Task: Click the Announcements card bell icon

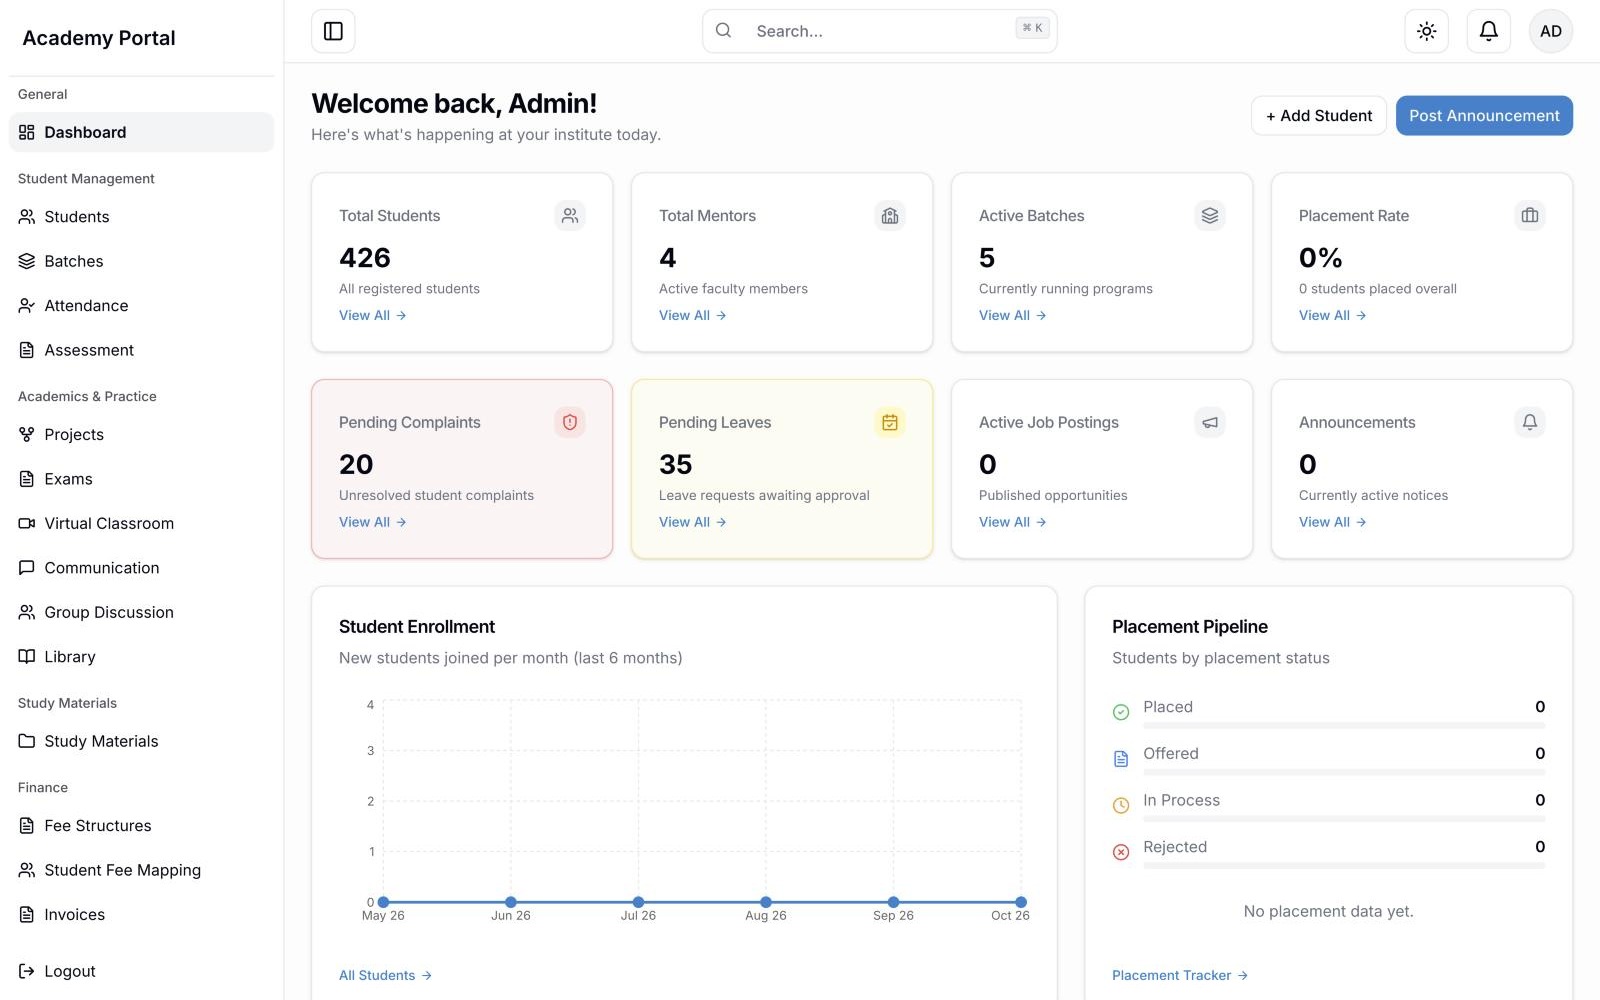Action: click(x=1530, y=423)
